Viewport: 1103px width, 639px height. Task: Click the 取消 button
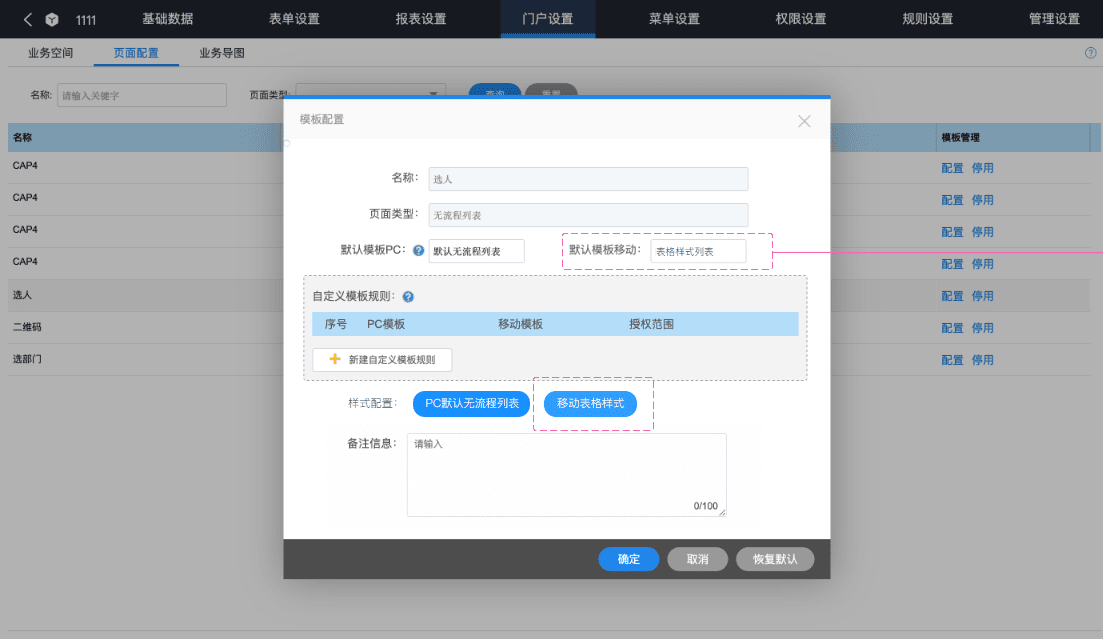[x=697, y=559]
